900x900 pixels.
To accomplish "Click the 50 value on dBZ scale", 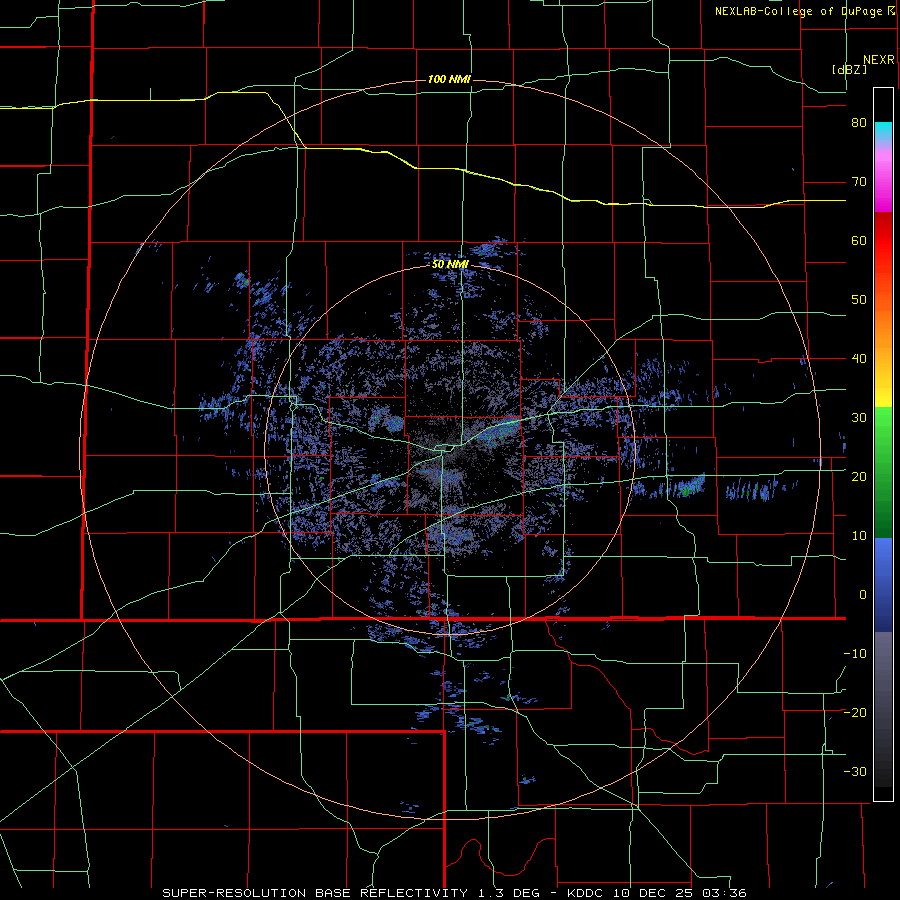I will (x=859, y=300).
